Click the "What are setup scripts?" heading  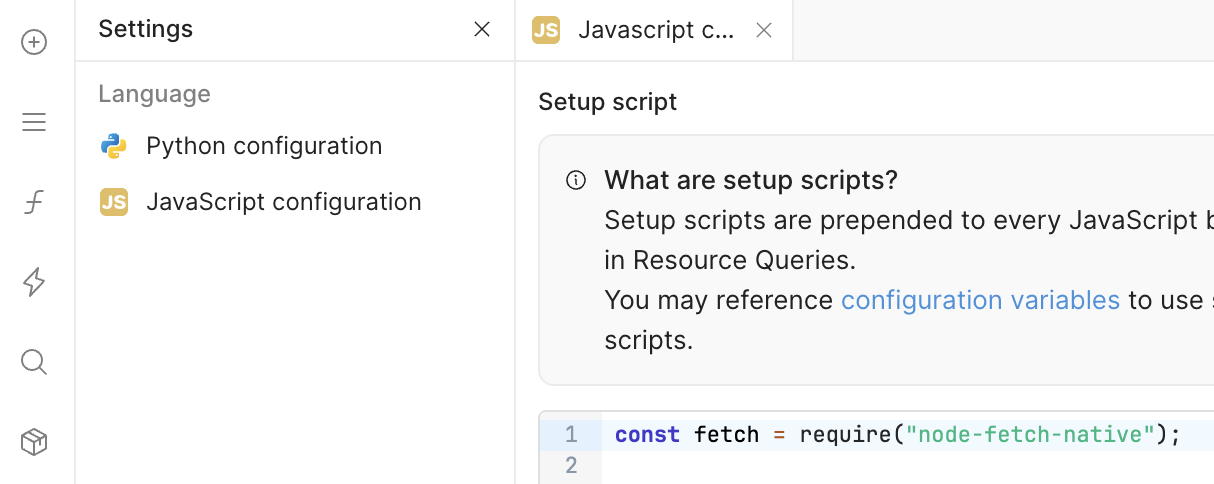(x=751, y=181)
